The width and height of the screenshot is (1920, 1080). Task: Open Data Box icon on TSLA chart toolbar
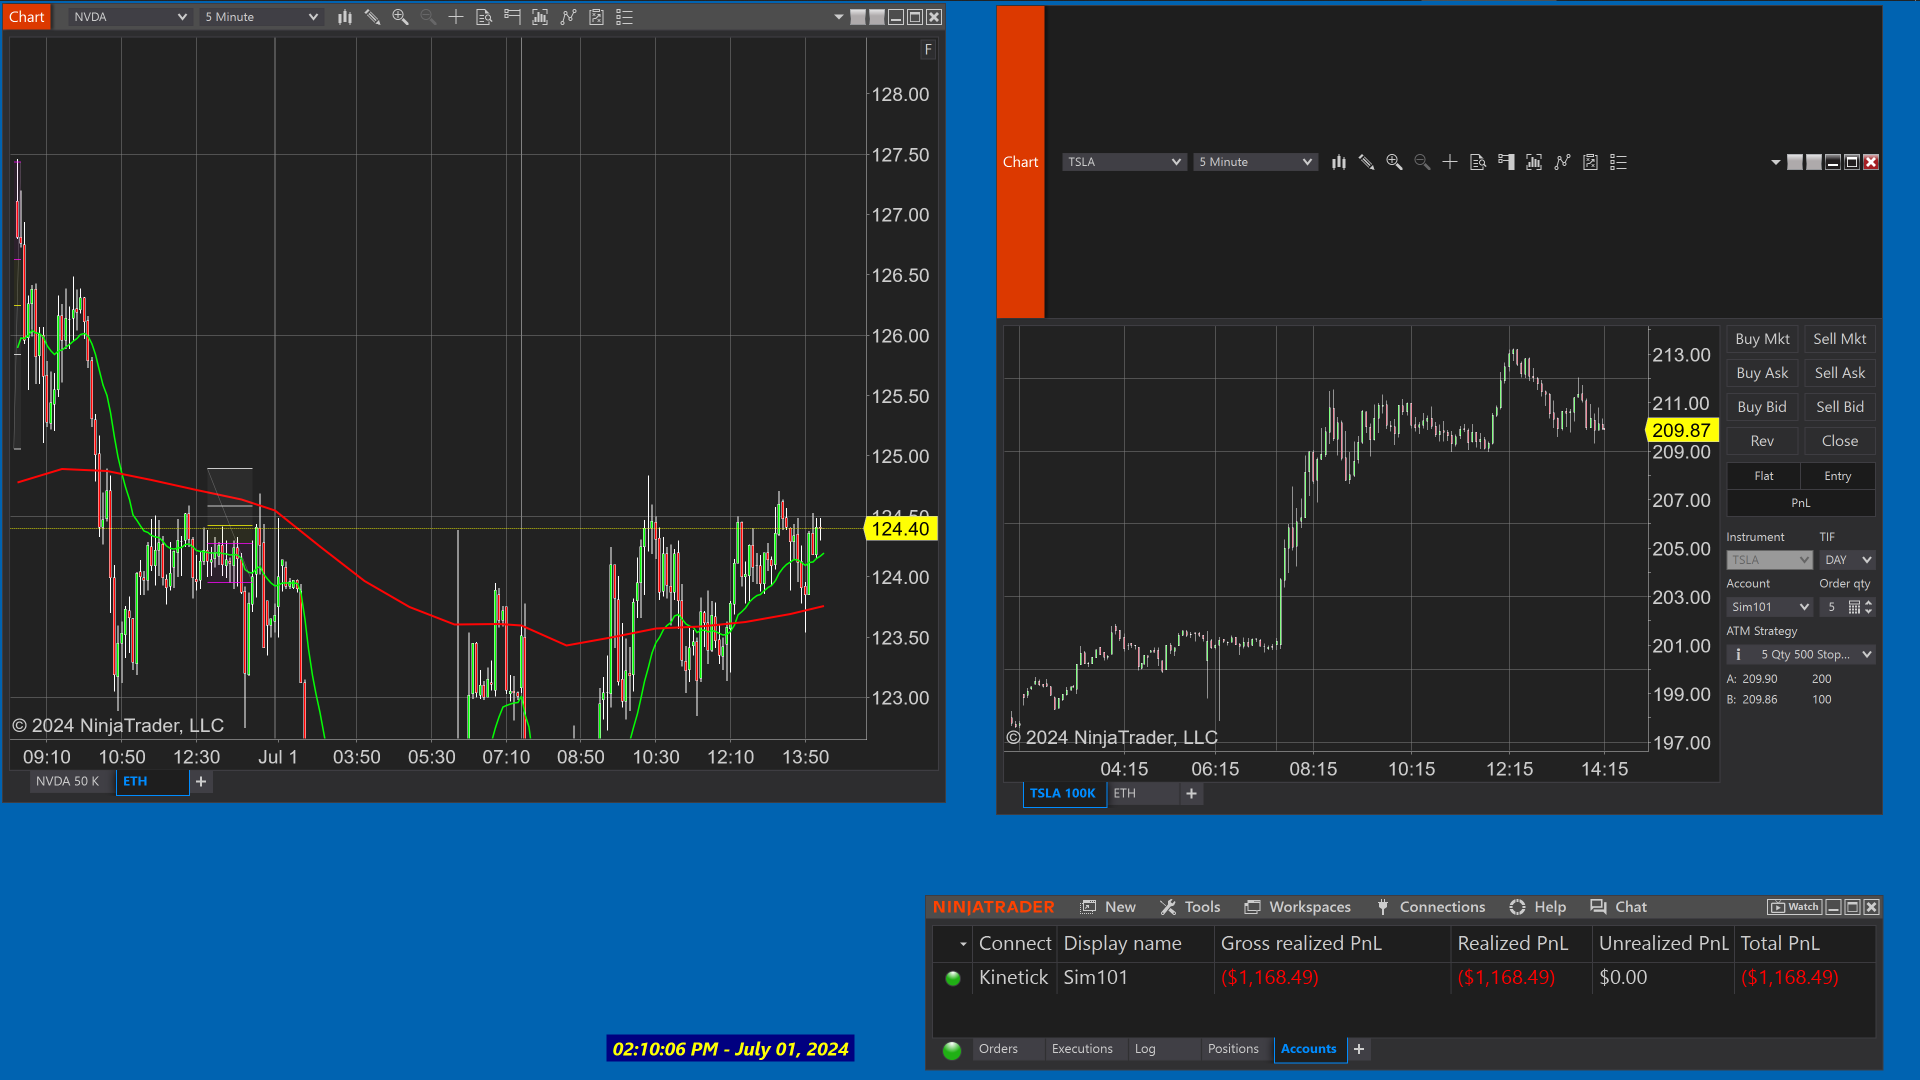1478,162
